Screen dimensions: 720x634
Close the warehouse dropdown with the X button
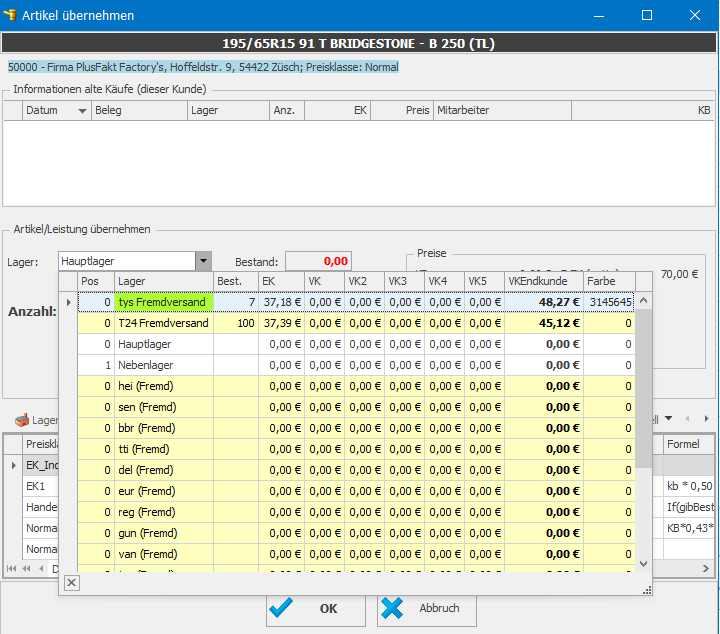click(72, 583)
